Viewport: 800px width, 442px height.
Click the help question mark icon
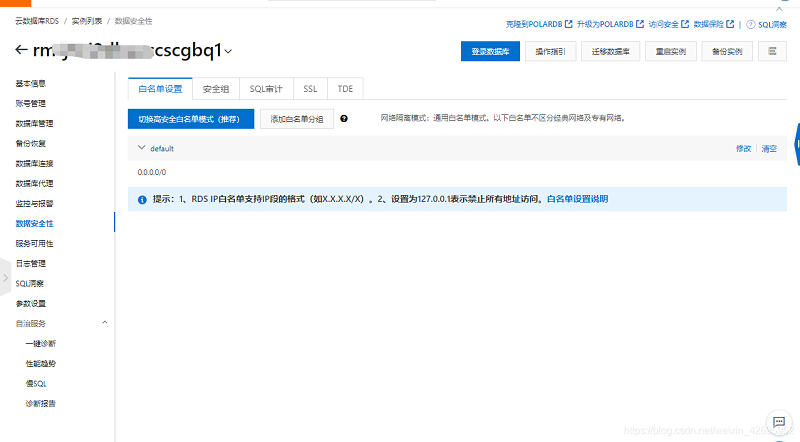point(344,118)
